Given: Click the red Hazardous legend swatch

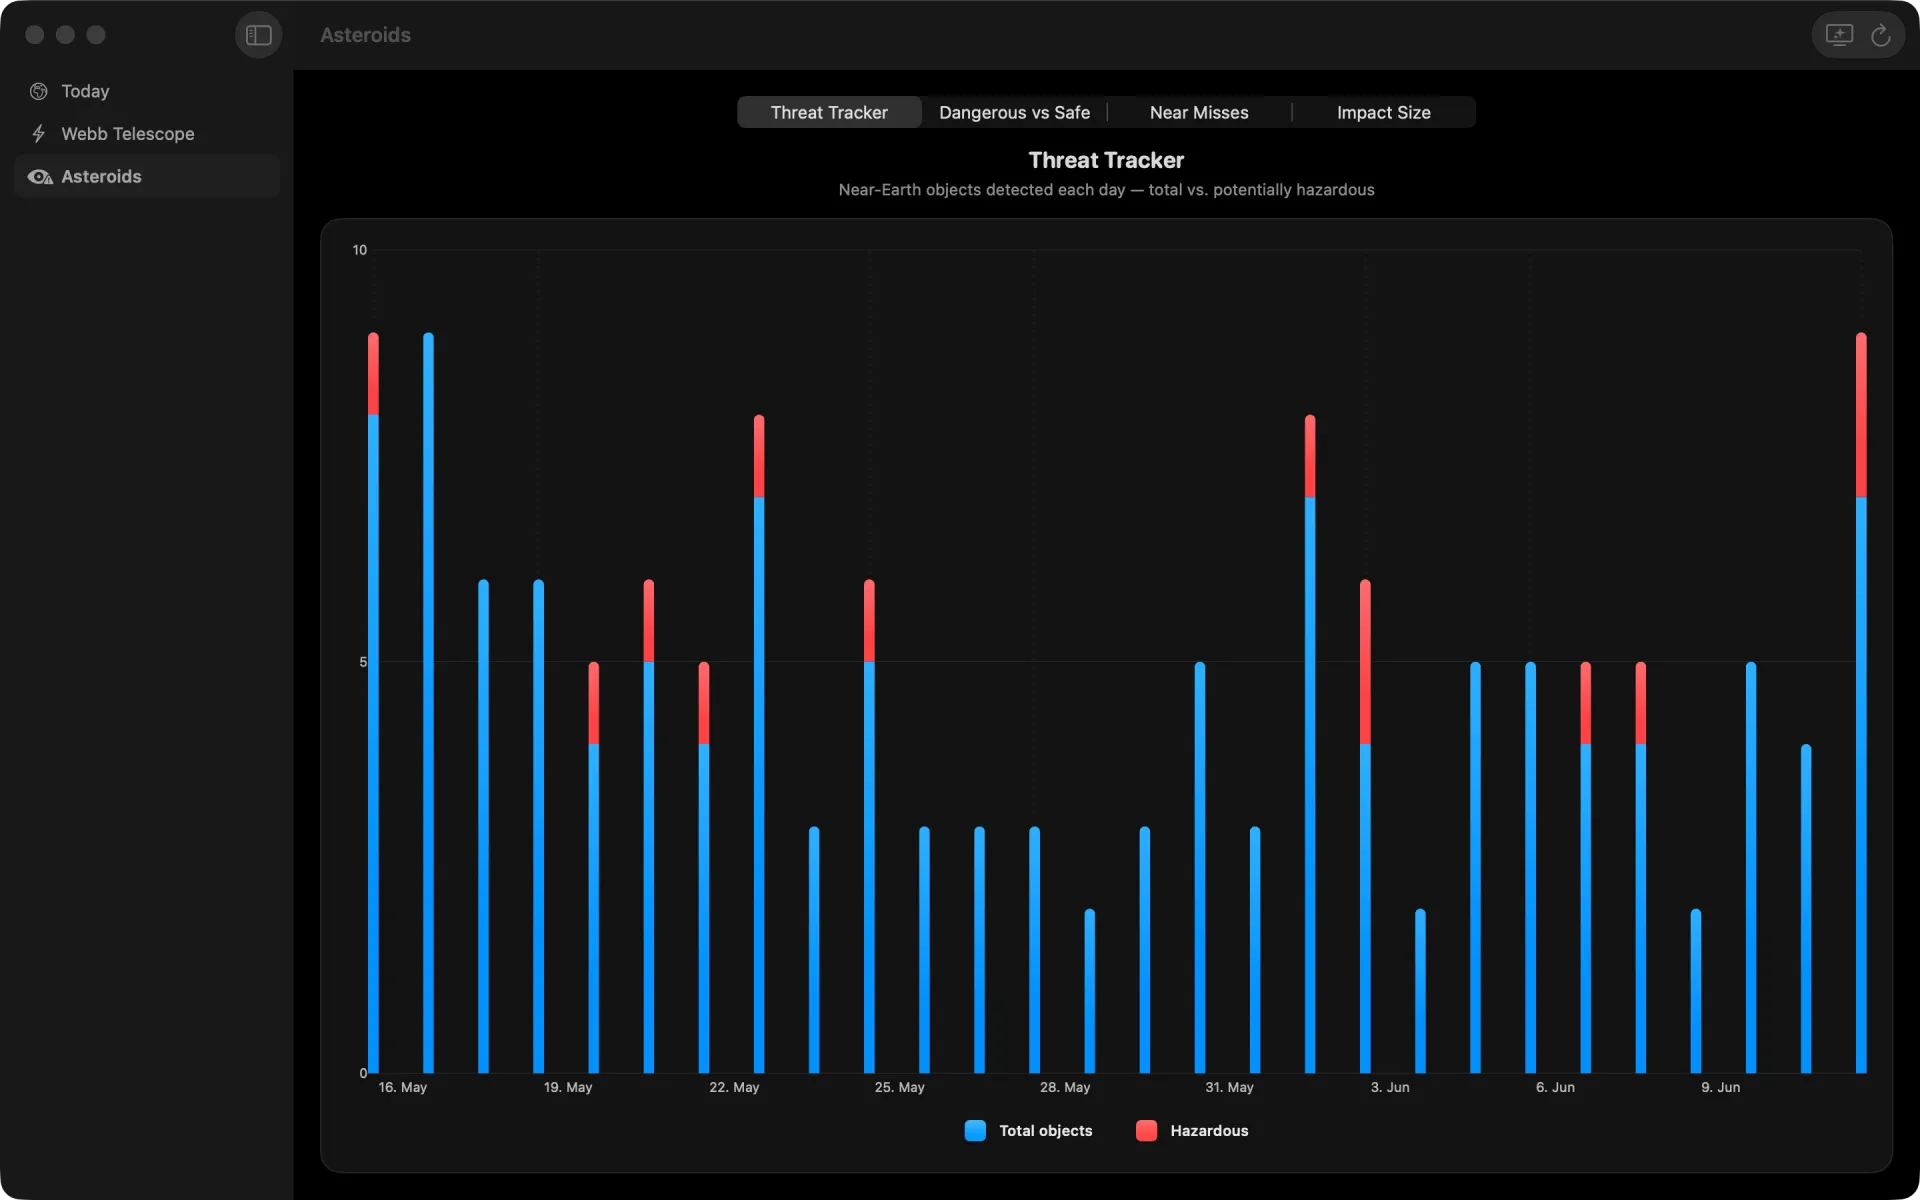Looking at the screenshot, I should pyautogui.click(x=1147, y=1130).
